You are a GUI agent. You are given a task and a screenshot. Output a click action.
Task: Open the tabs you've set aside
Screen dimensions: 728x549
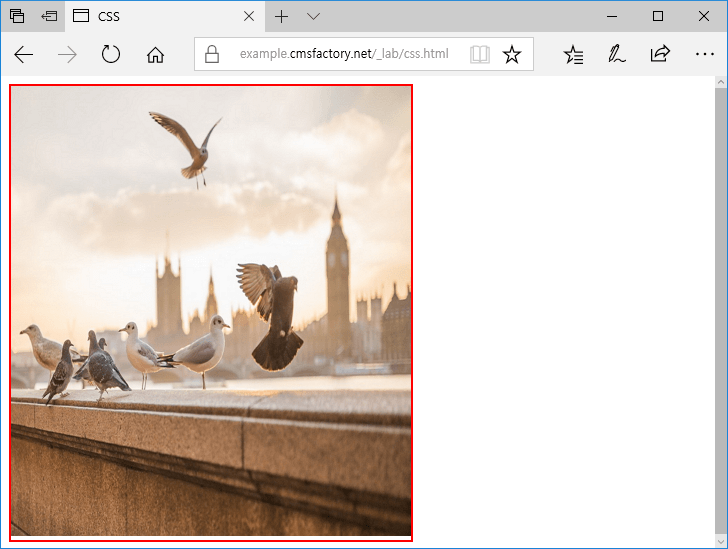coord(17,16)
